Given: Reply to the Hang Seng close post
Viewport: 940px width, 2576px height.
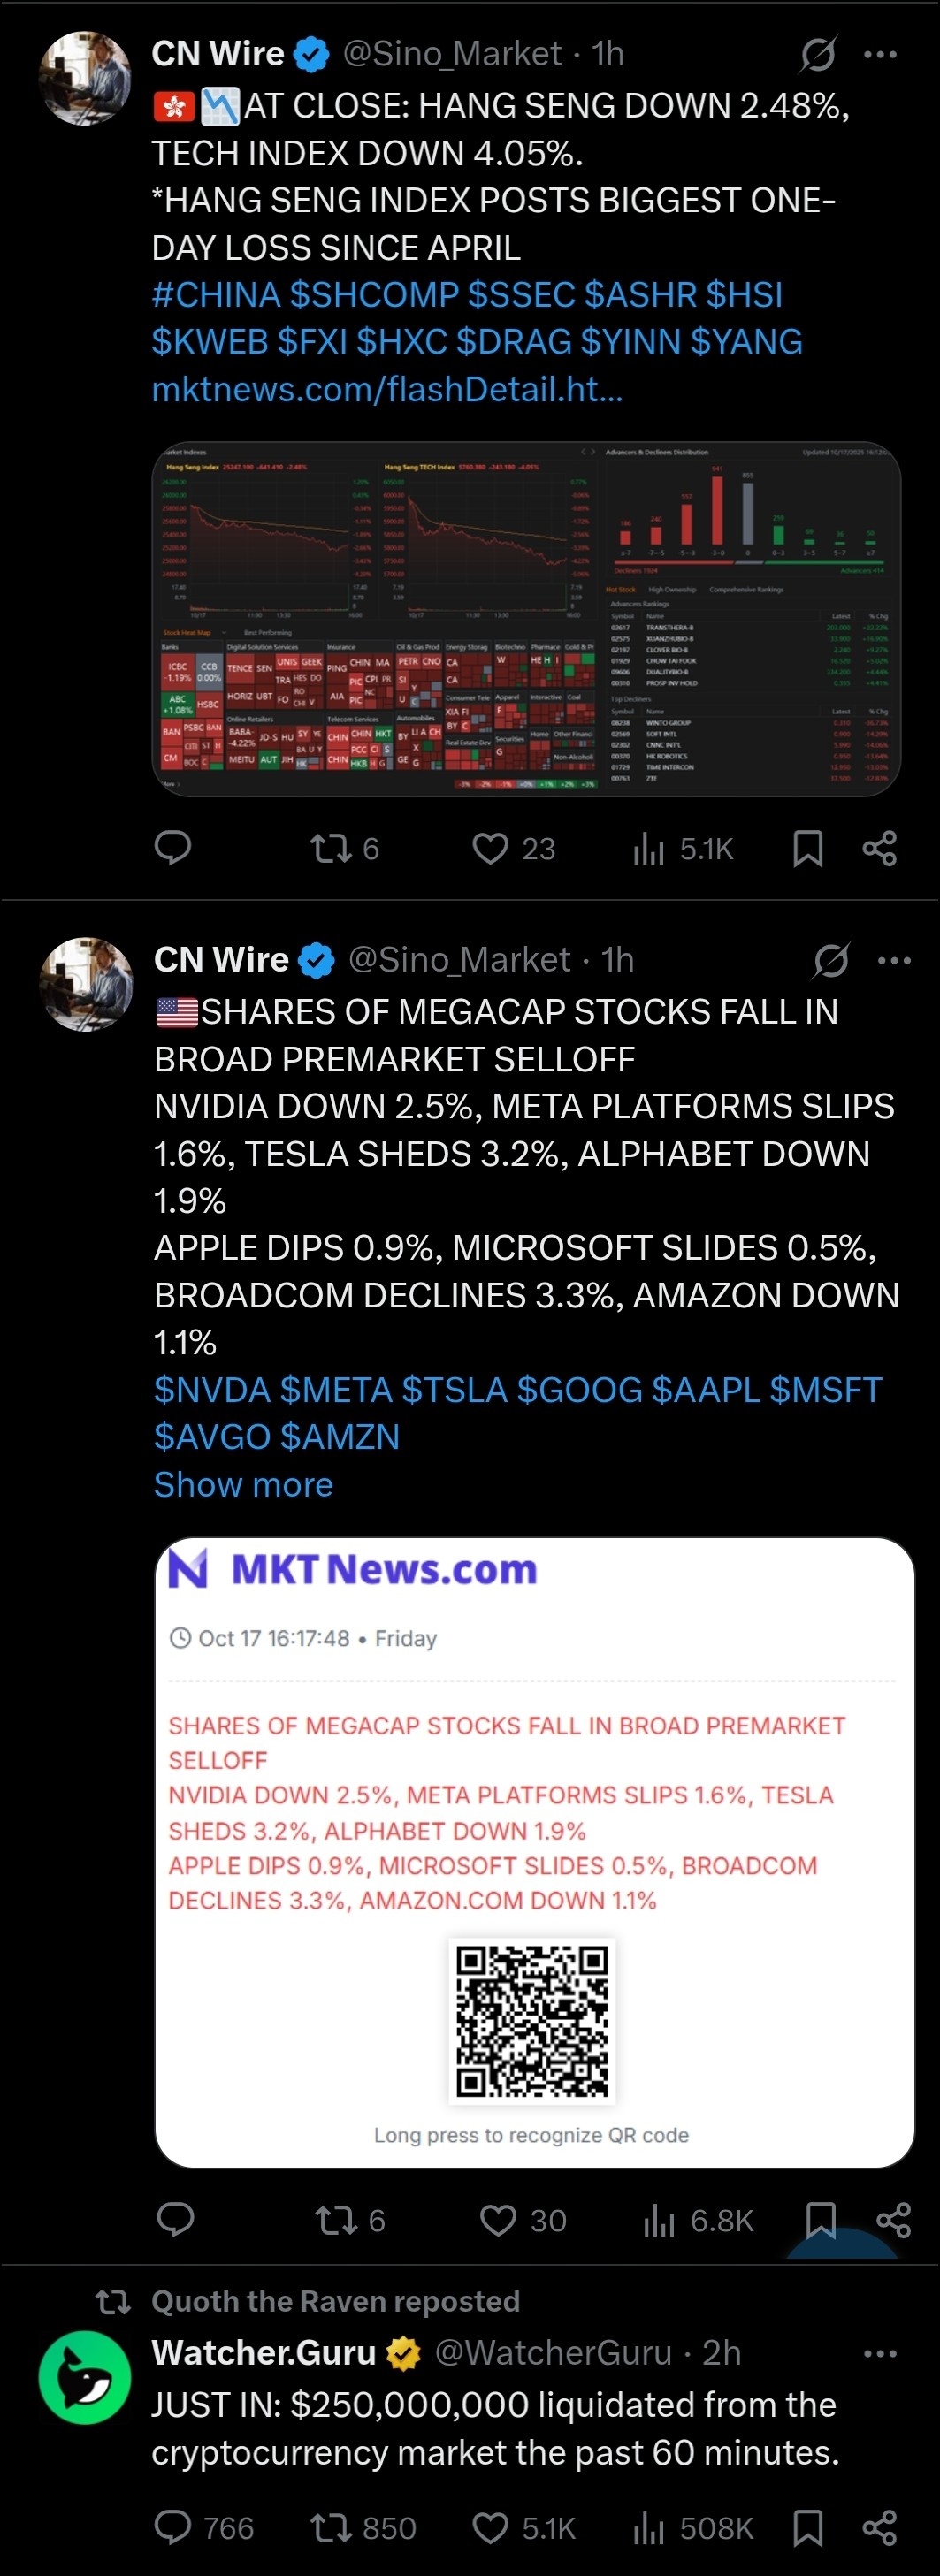Looking at the screenshot, I should point(173,848).
